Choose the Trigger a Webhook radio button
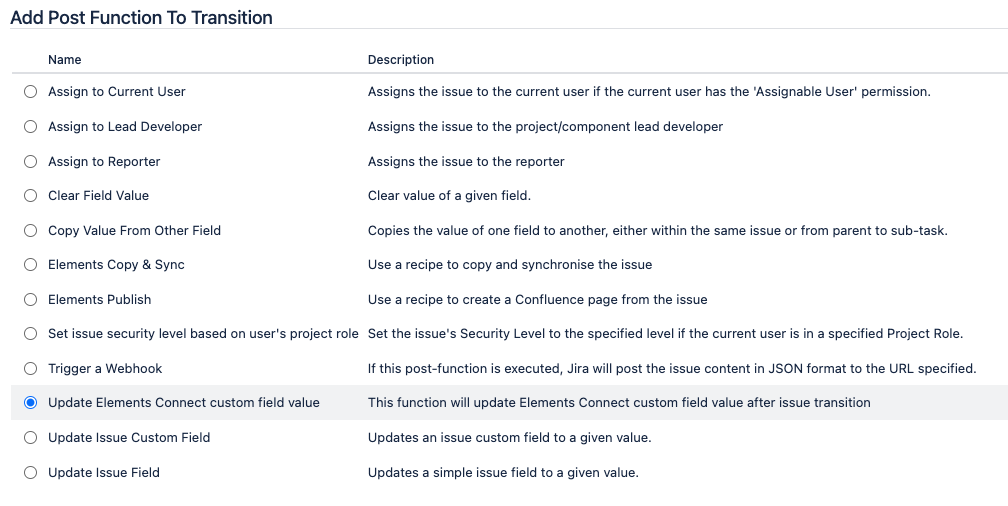This screenshot has width=1008, height=506. point(30,369)
